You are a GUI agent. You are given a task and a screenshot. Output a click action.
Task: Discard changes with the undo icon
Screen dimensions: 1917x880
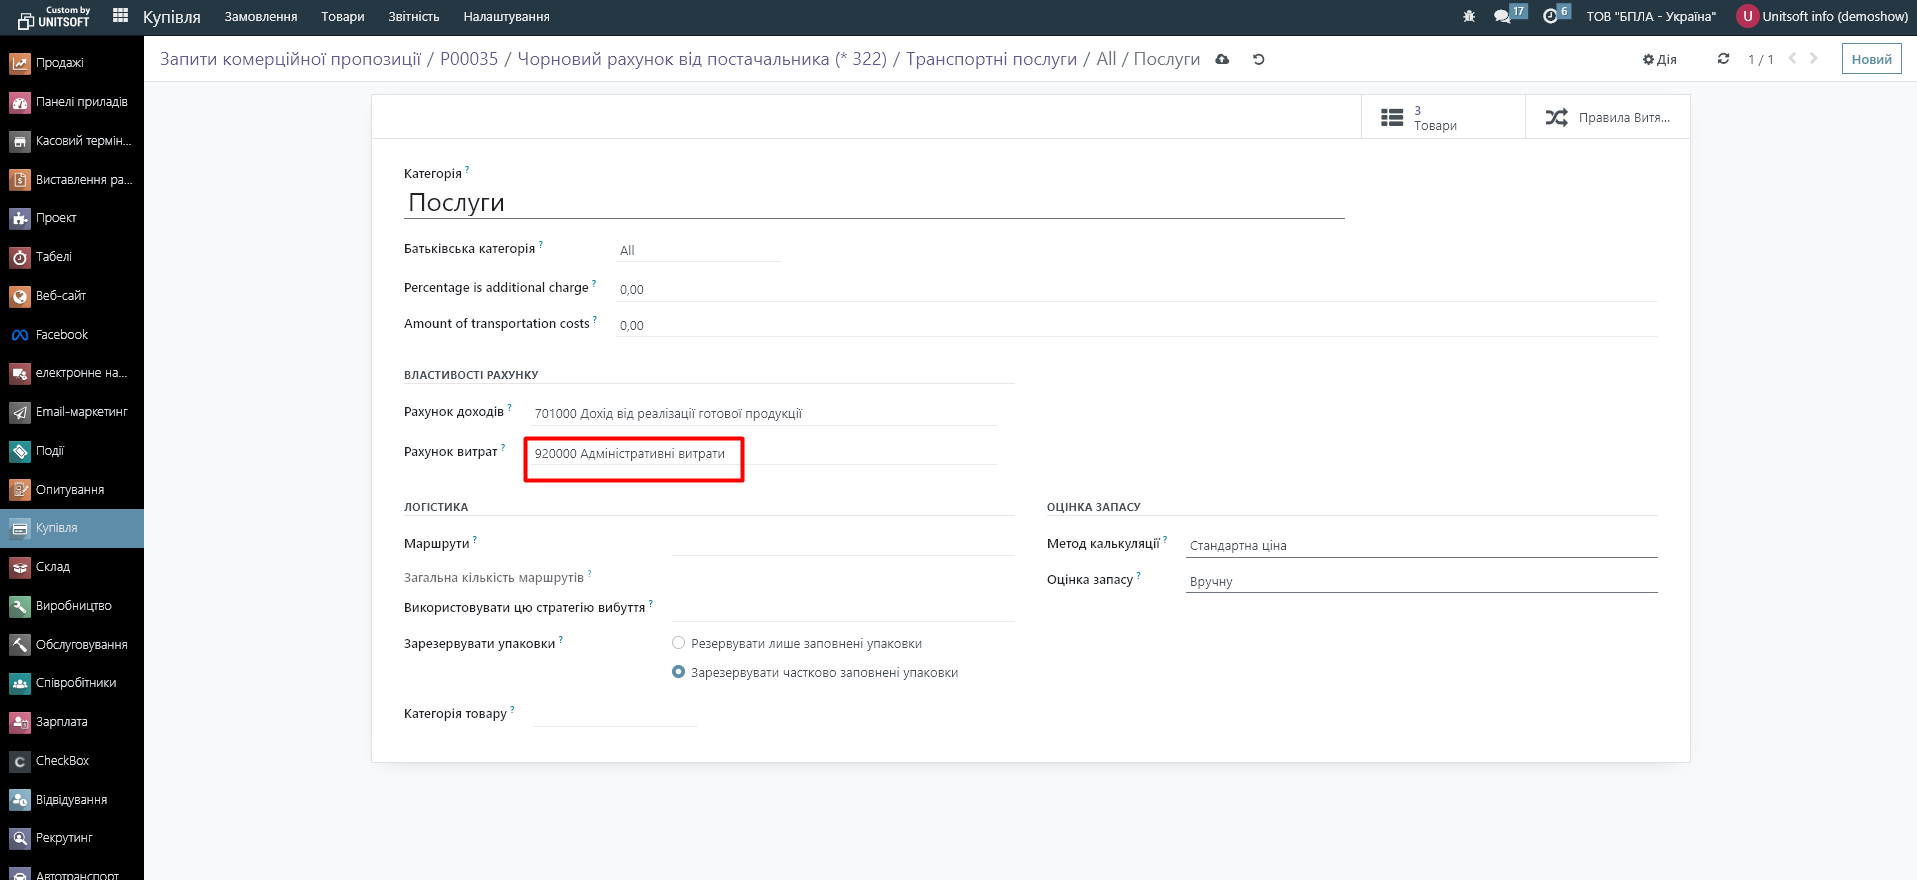(1259, 60)
